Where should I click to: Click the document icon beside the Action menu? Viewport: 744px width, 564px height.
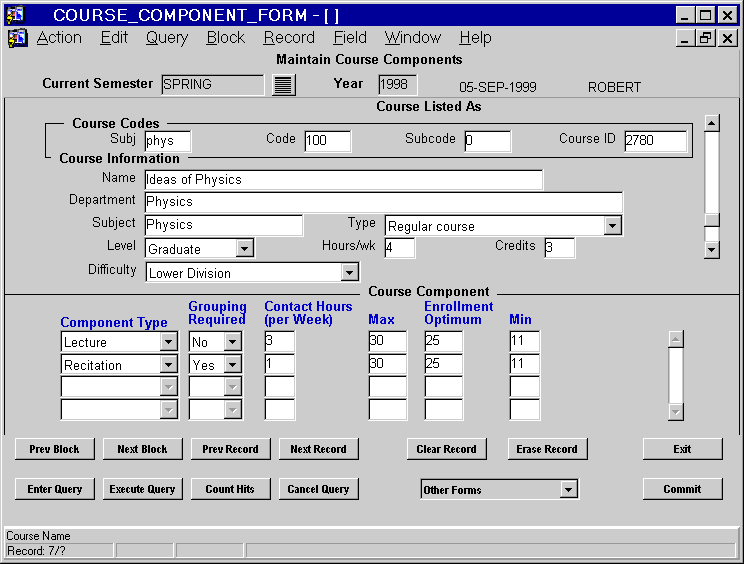tap(17, 38)
